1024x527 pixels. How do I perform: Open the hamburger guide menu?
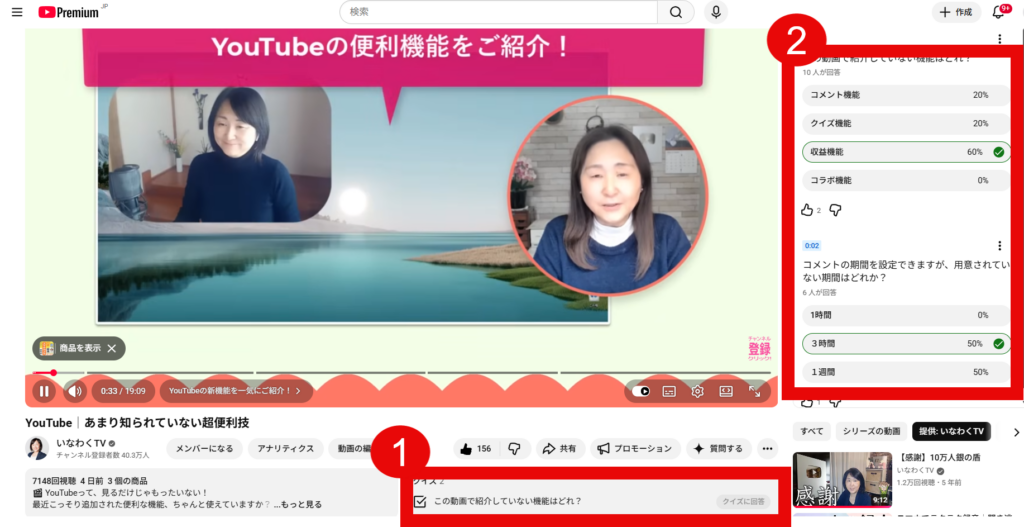click(x=16, y=12)
